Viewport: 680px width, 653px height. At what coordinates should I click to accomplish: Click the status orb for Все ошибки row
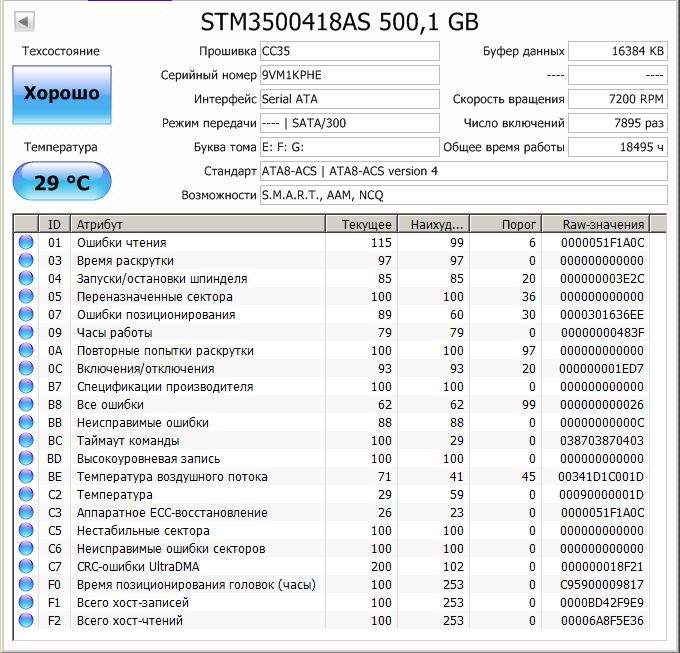pos(26,405)
